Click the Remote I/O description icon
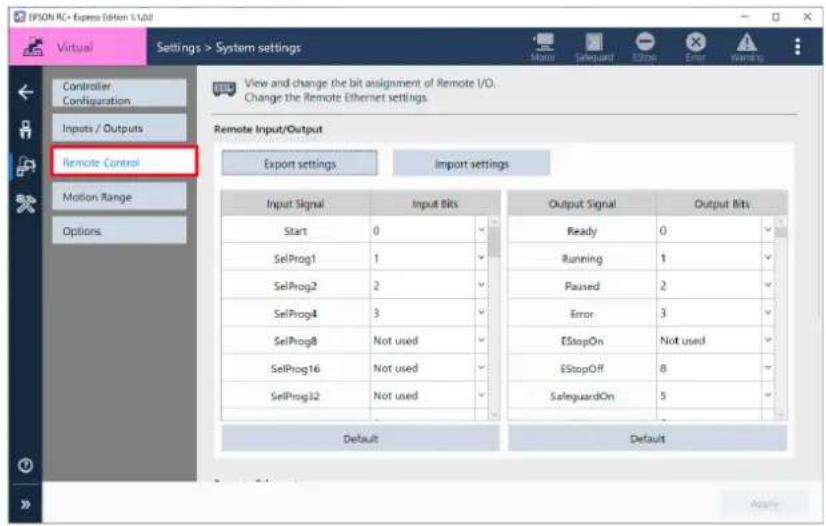826x526 pixels. 224,89
